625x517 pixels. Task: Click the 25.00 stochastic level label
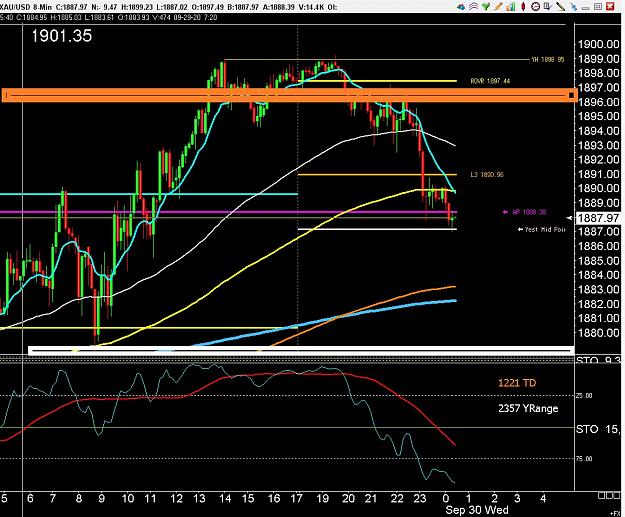[x=584, y=395]
